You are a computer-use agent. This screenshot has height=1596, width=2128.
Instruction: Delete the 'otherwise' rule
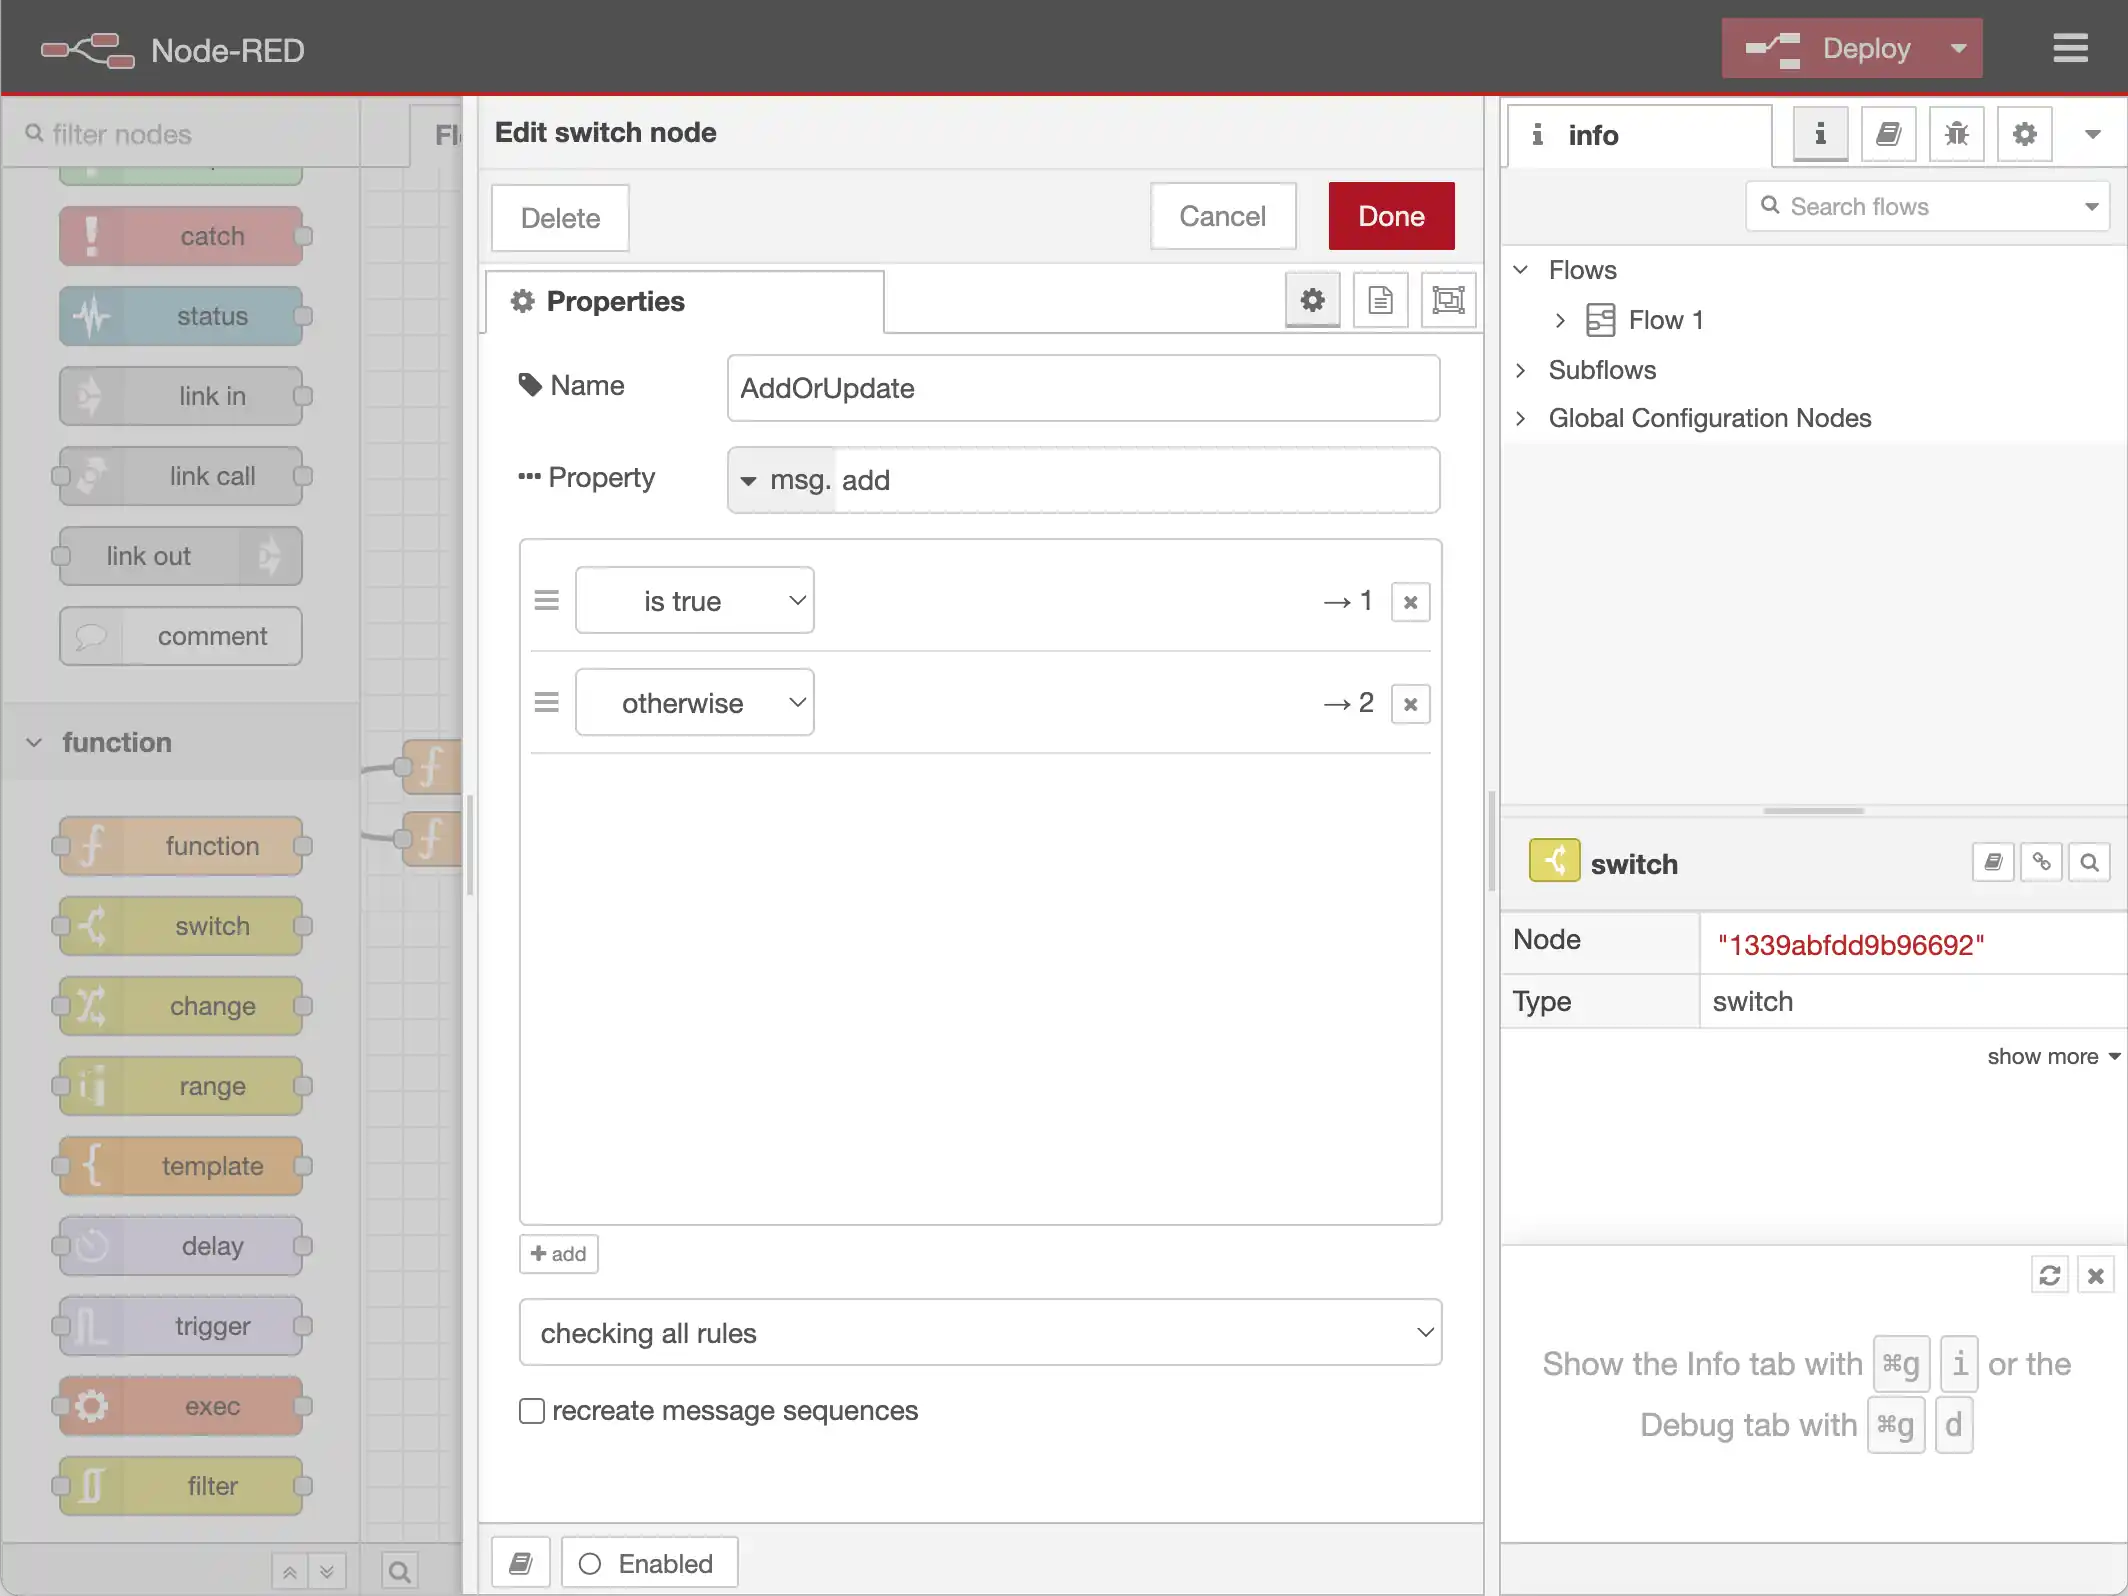click(1410, 704)
